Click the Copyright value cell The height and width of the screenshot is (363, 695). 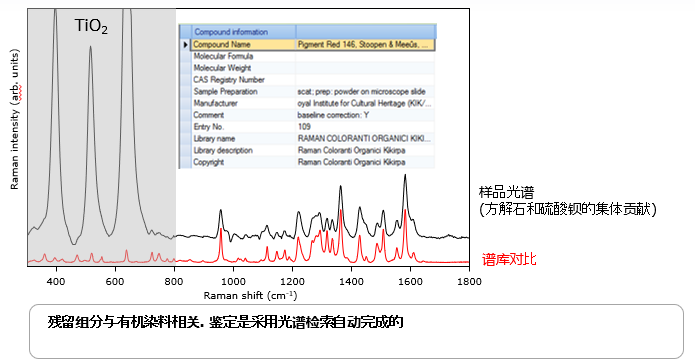(365, 162)
